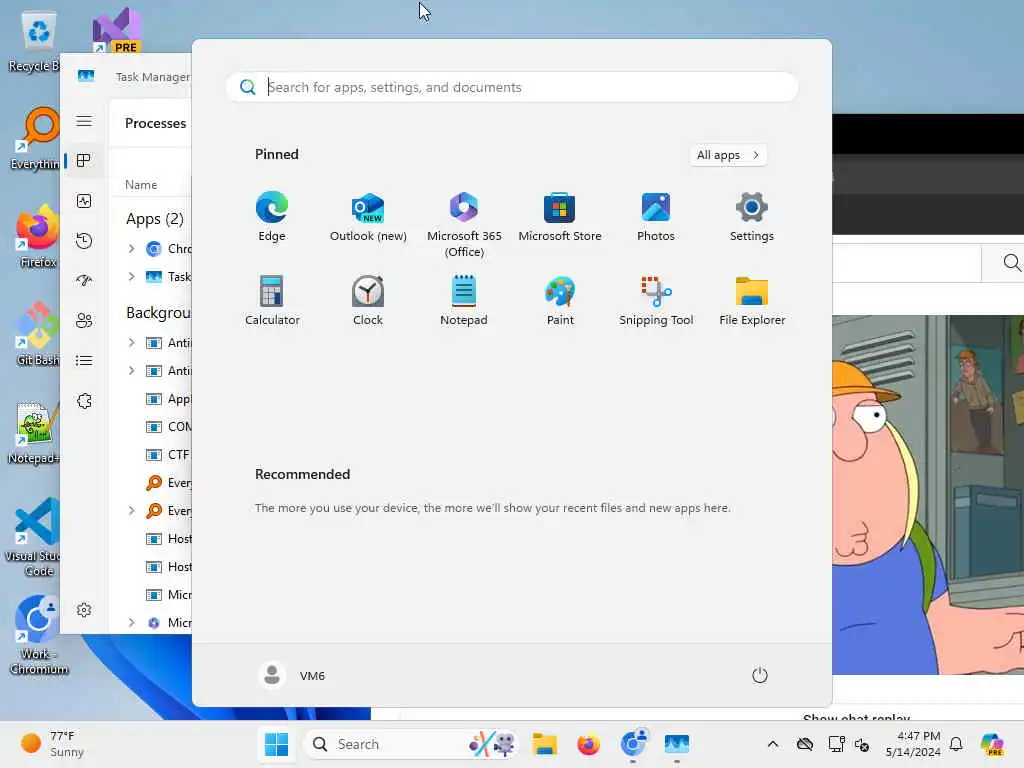The width and height of the screenshot is (1024, 768).
Task: Click the search magnifier in browser window
Action: click(x=1012, y=263)
